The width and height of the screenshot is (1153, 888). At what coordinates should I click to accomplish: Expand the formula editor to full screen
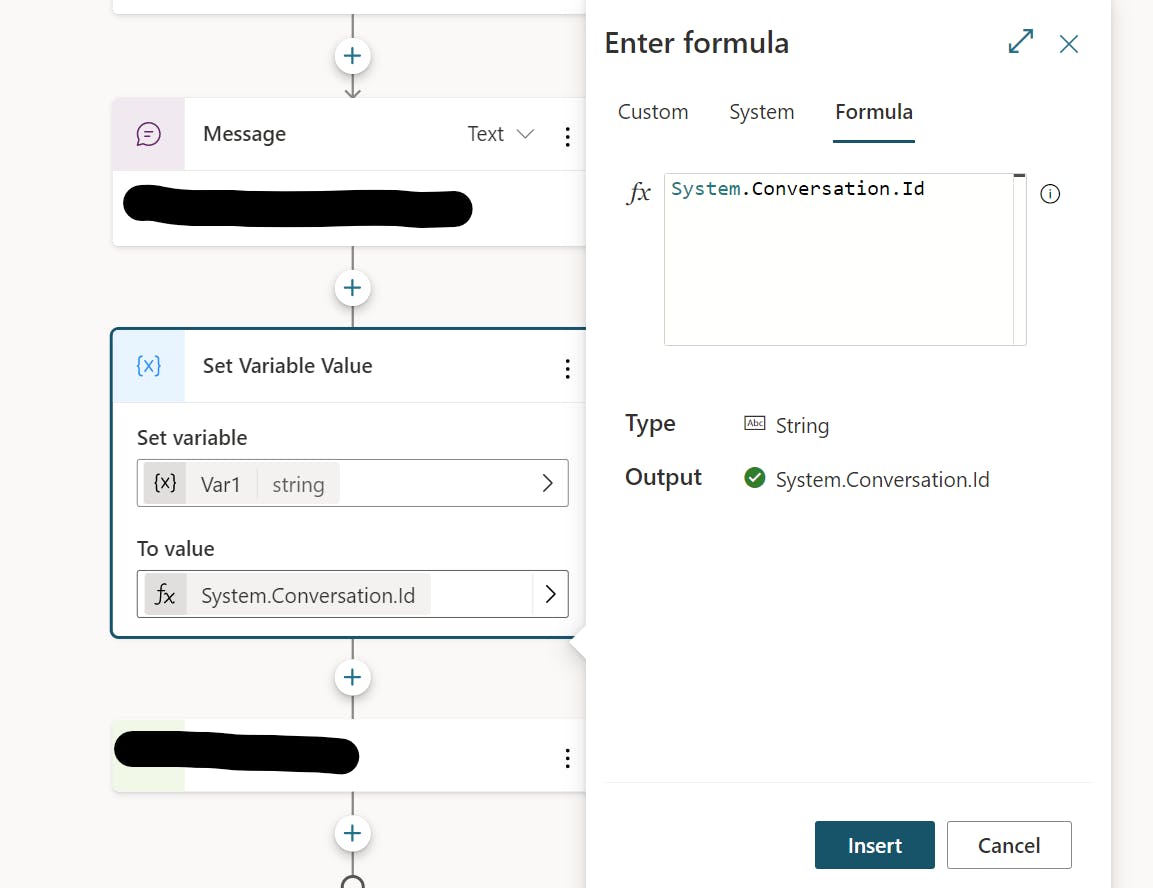1019,42
